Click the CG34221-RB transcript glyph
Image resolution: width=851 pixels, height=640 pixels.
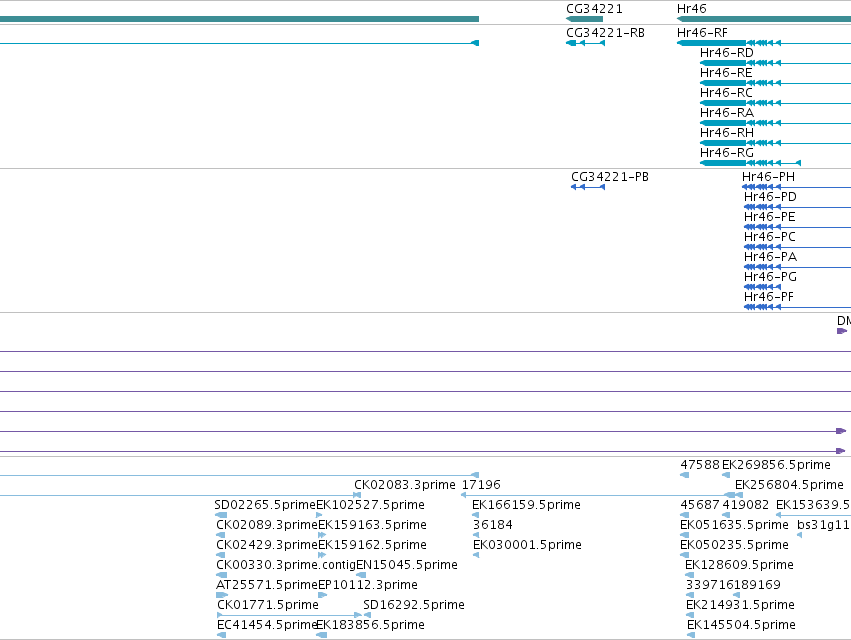(x=585, y=43)
